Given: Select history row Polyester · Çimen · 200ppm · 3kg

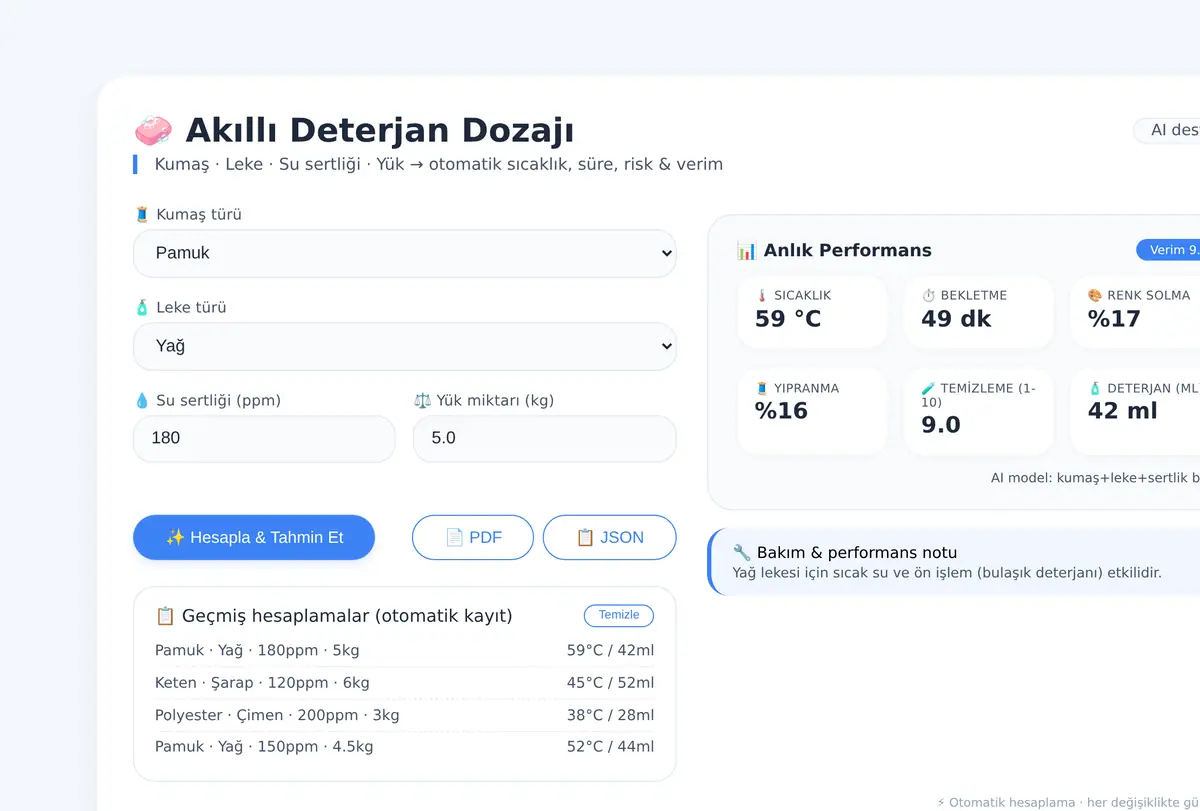Looking at the screenshot, I should tap(404, 715).
